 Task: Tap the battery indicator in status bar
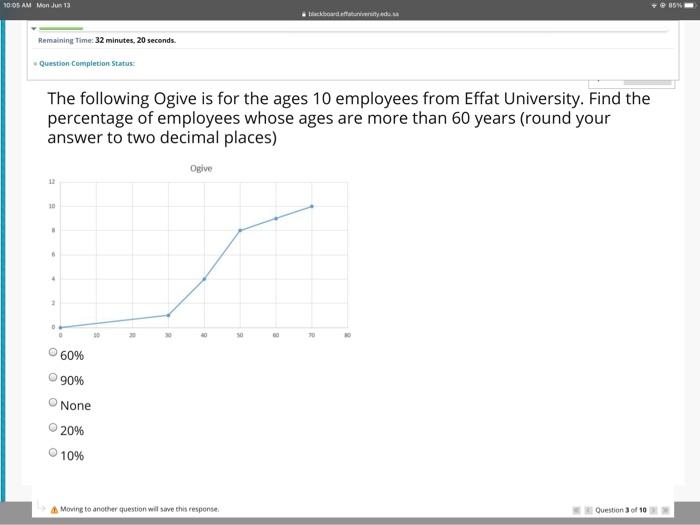pyautogui.click(x=690, y=5)
